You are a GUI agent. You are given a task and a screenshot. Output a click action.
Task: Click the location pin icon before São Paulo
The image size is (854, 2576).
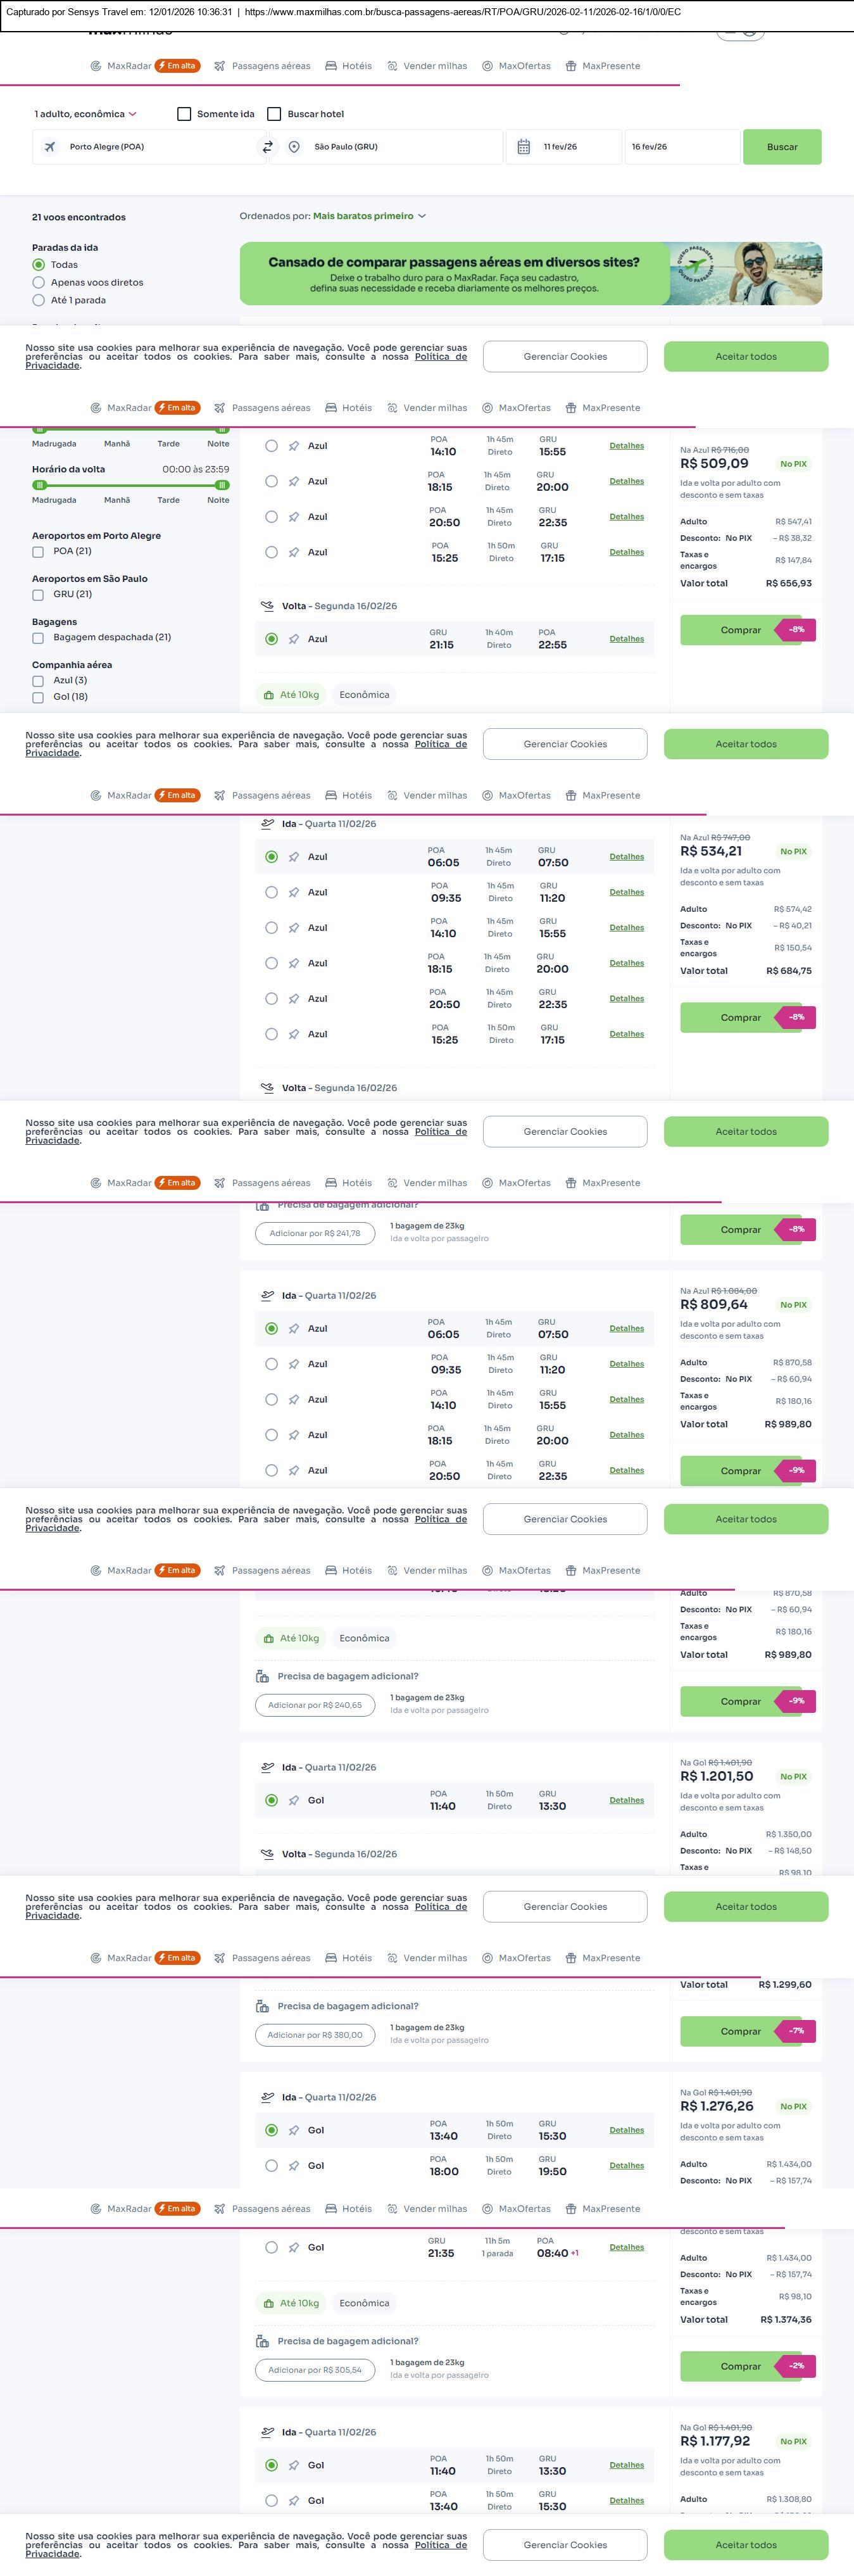[294, 147]
